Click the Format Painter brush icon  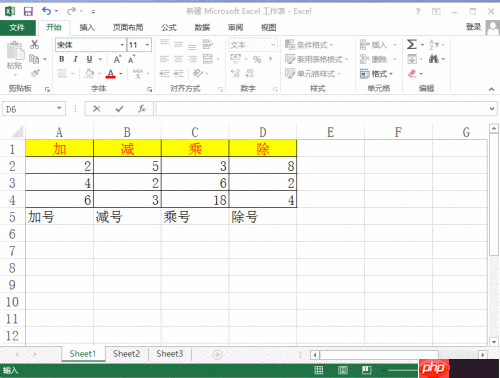(35, 73)
